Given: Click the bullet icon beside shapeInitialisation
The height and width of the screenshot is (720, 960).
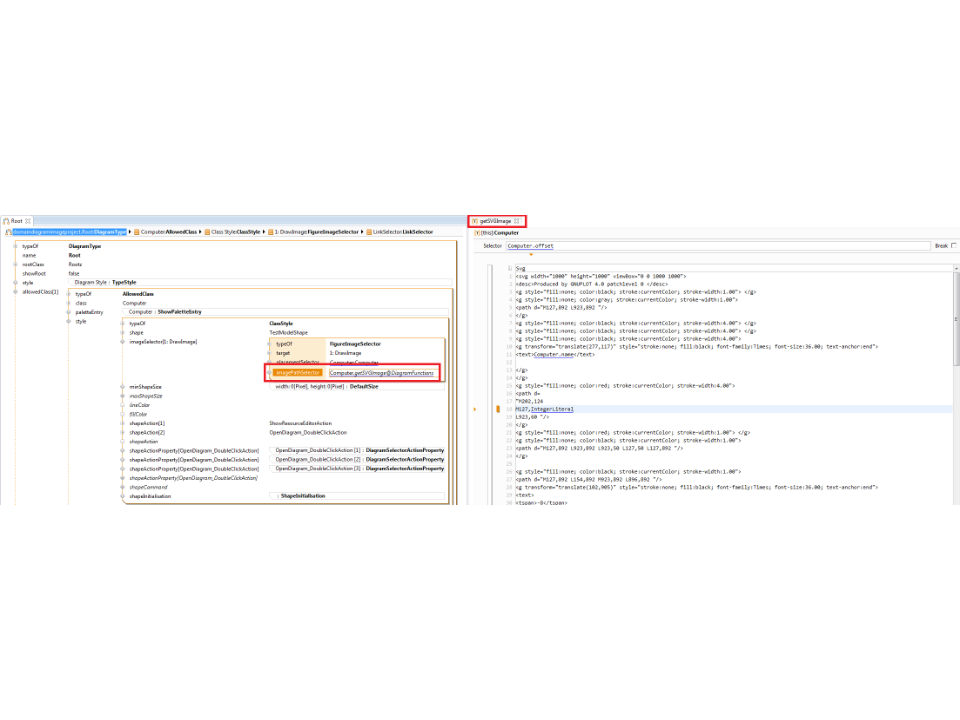Looking at the screenshot, I should 122,496.
